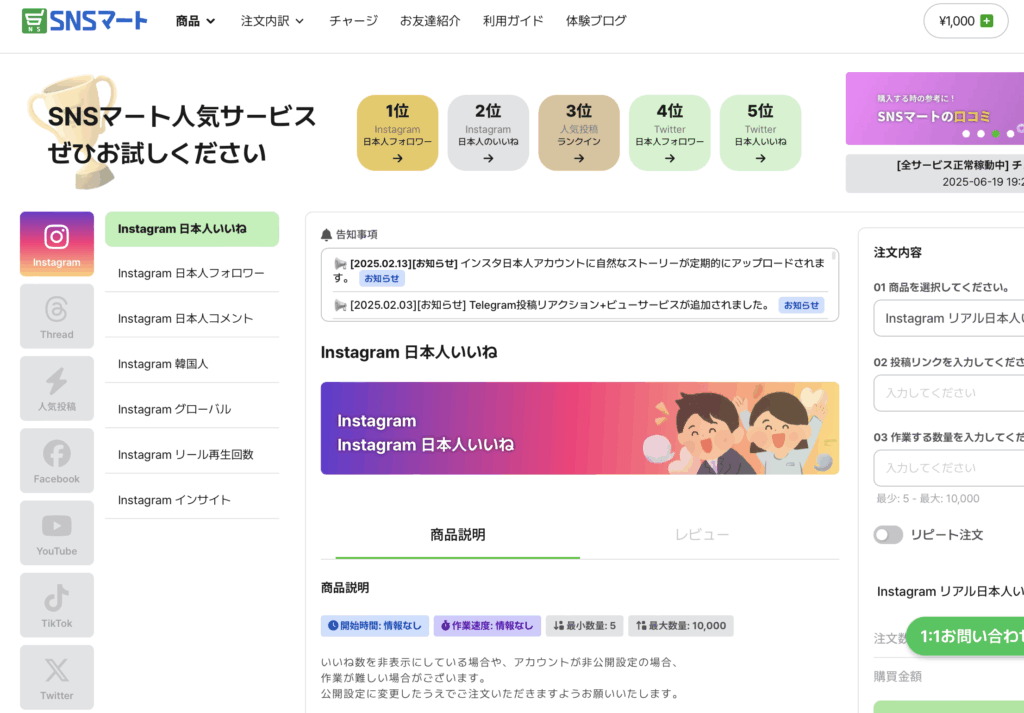Click the first white carousel dot
This screenshot has height=713, width=1024.
pyautogui.click(x=966, y=133)
